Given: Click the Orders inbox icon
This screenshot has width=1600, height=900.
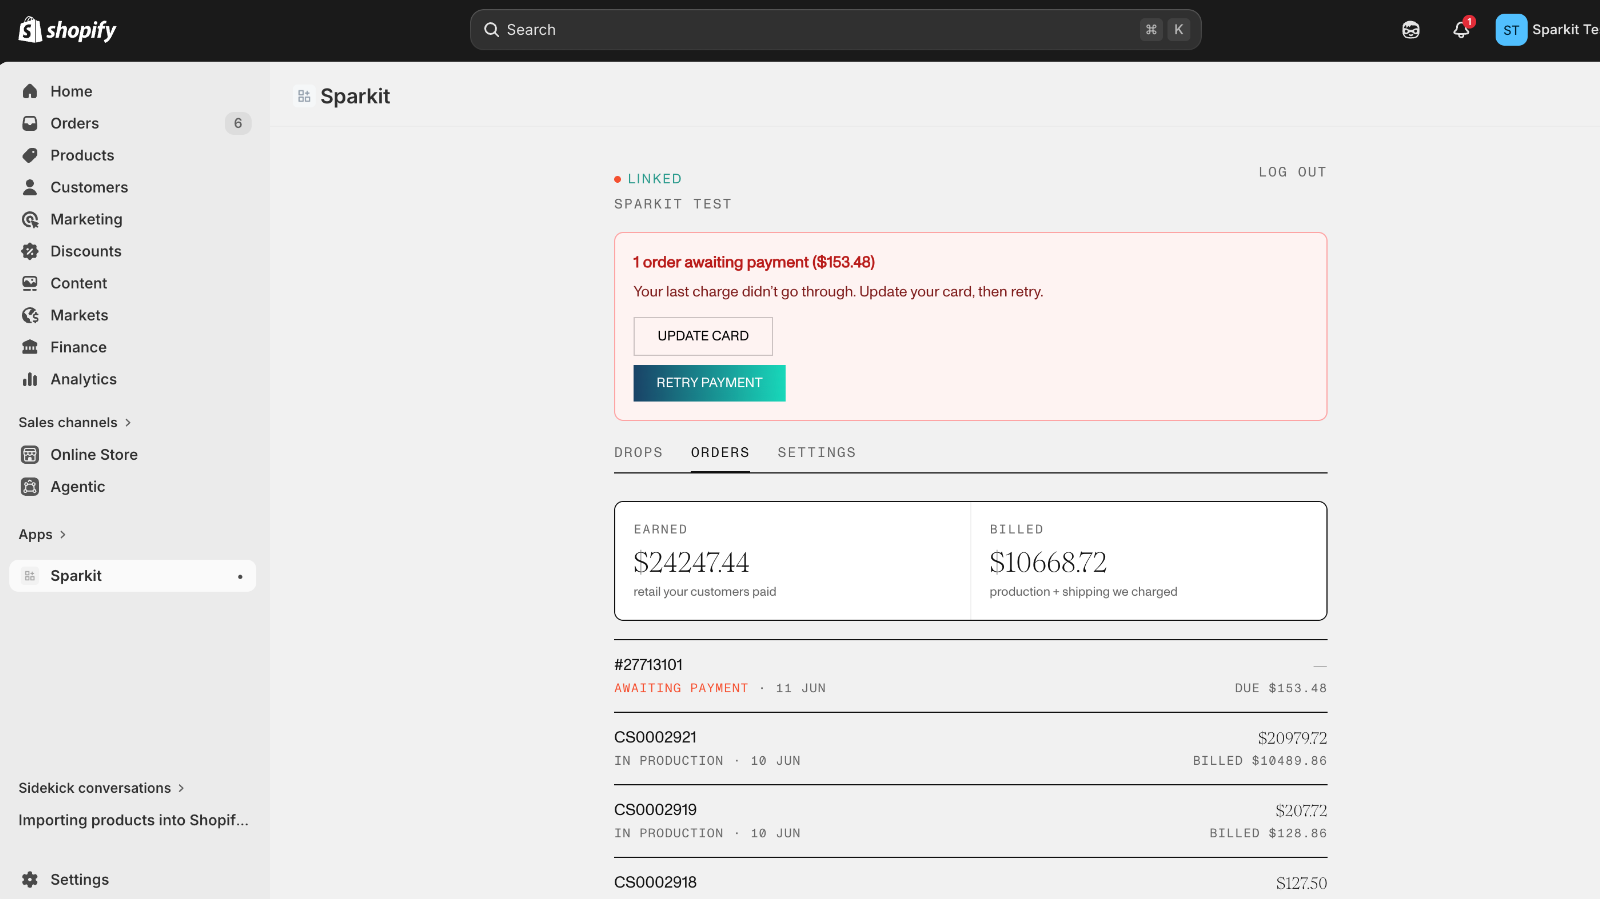Looking at the screenshot, I should (x=30, y=123).
